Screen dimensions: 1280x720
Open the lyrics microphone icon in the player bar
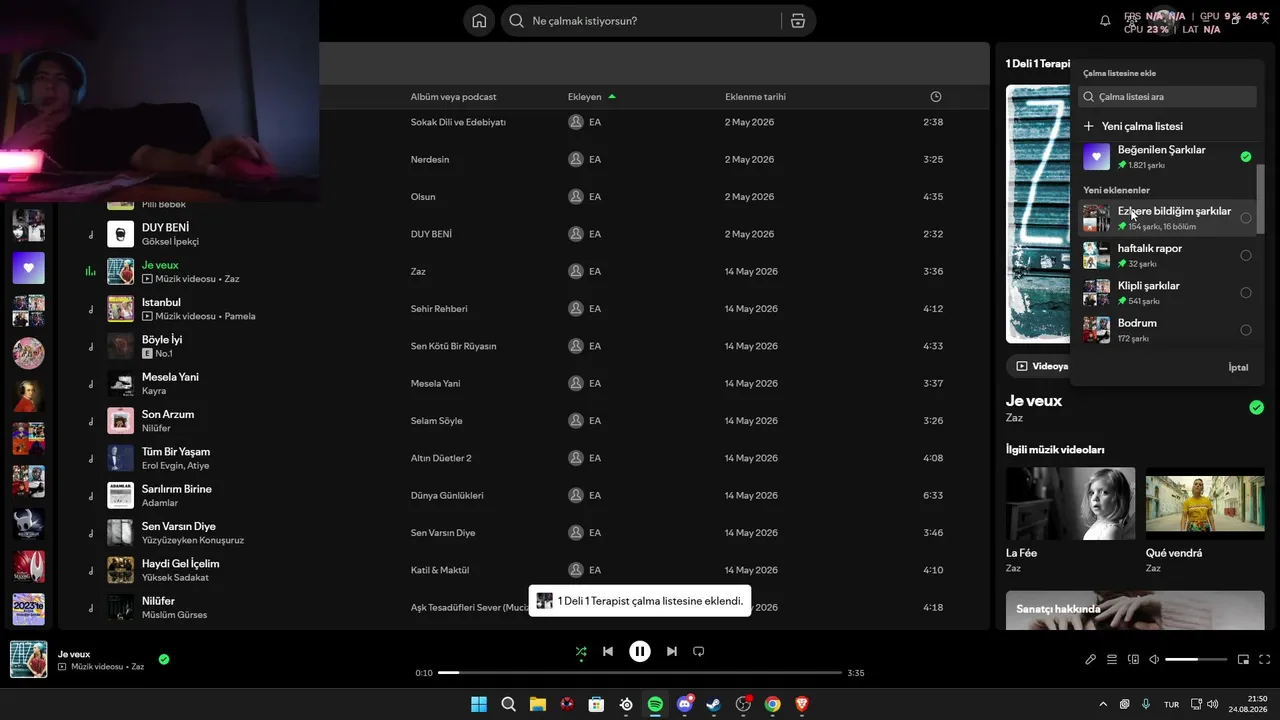tap(1091, 659)
